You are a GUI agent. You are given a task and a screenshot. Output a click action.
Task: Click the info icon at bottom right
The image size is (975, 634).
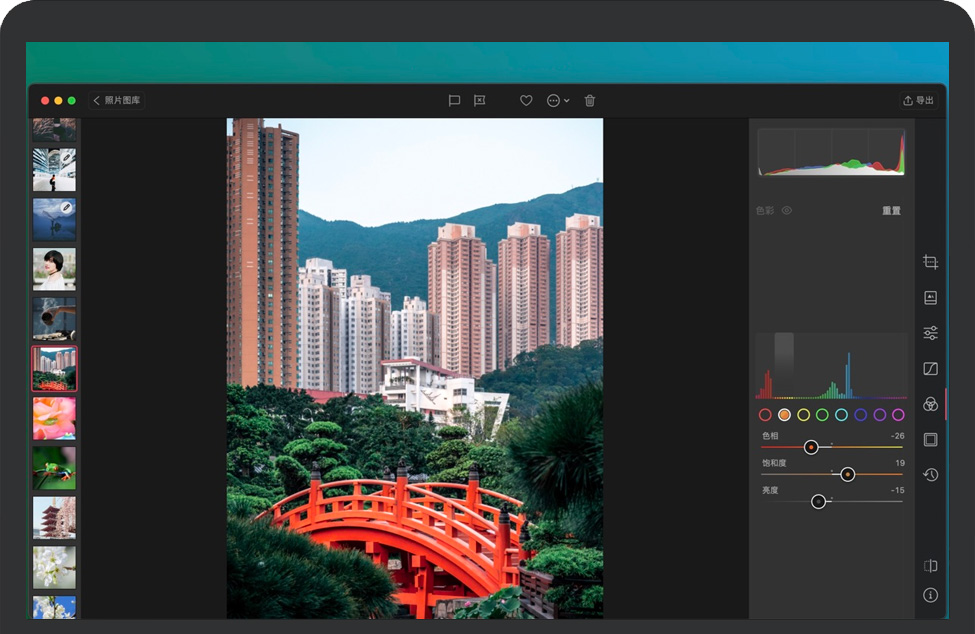pyautogui.click(x=930, y=595)
